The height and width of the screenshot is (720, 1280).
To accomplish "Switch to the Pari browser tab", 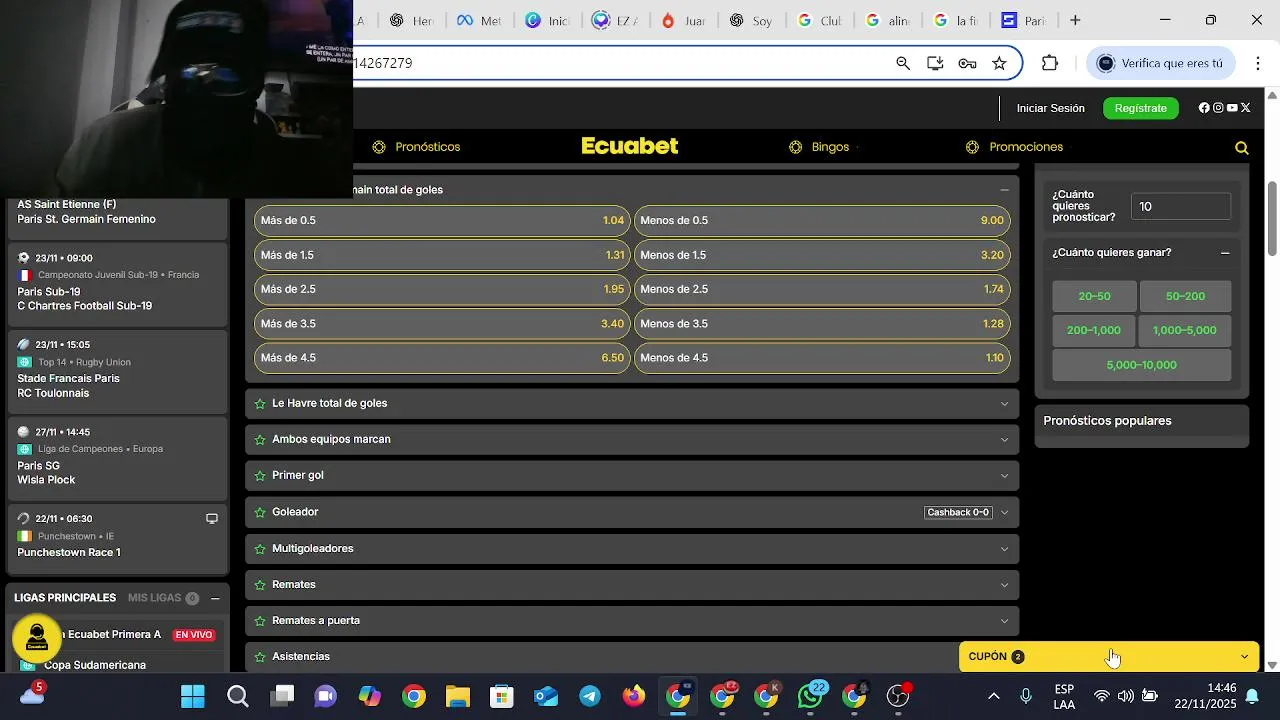I will click(1023, 20).
